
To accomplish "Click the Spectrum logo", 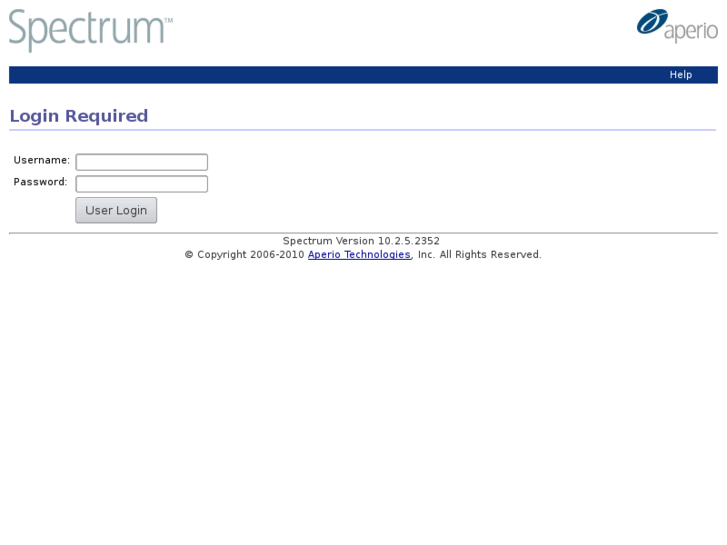I will tap(91, 30).
